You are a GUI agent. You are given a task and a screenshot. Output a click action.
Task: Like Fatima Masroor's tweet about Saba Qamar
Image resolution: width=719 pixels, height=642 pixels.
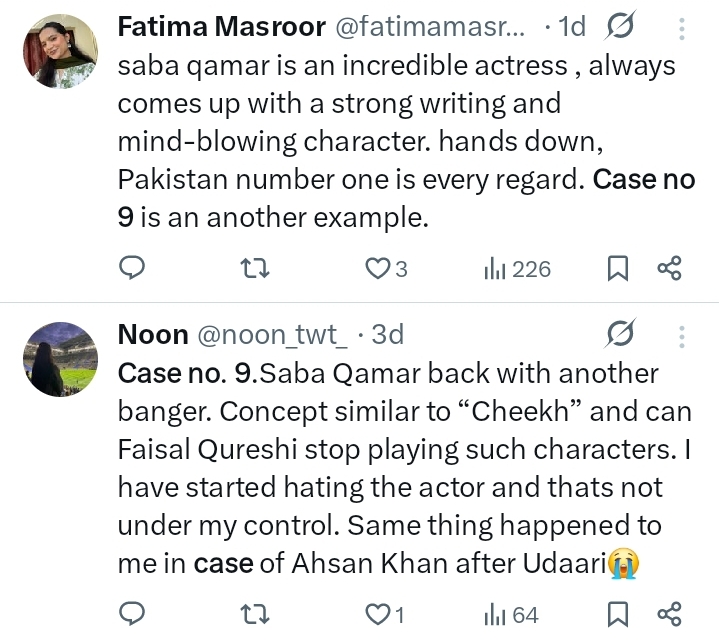(376, 268)
